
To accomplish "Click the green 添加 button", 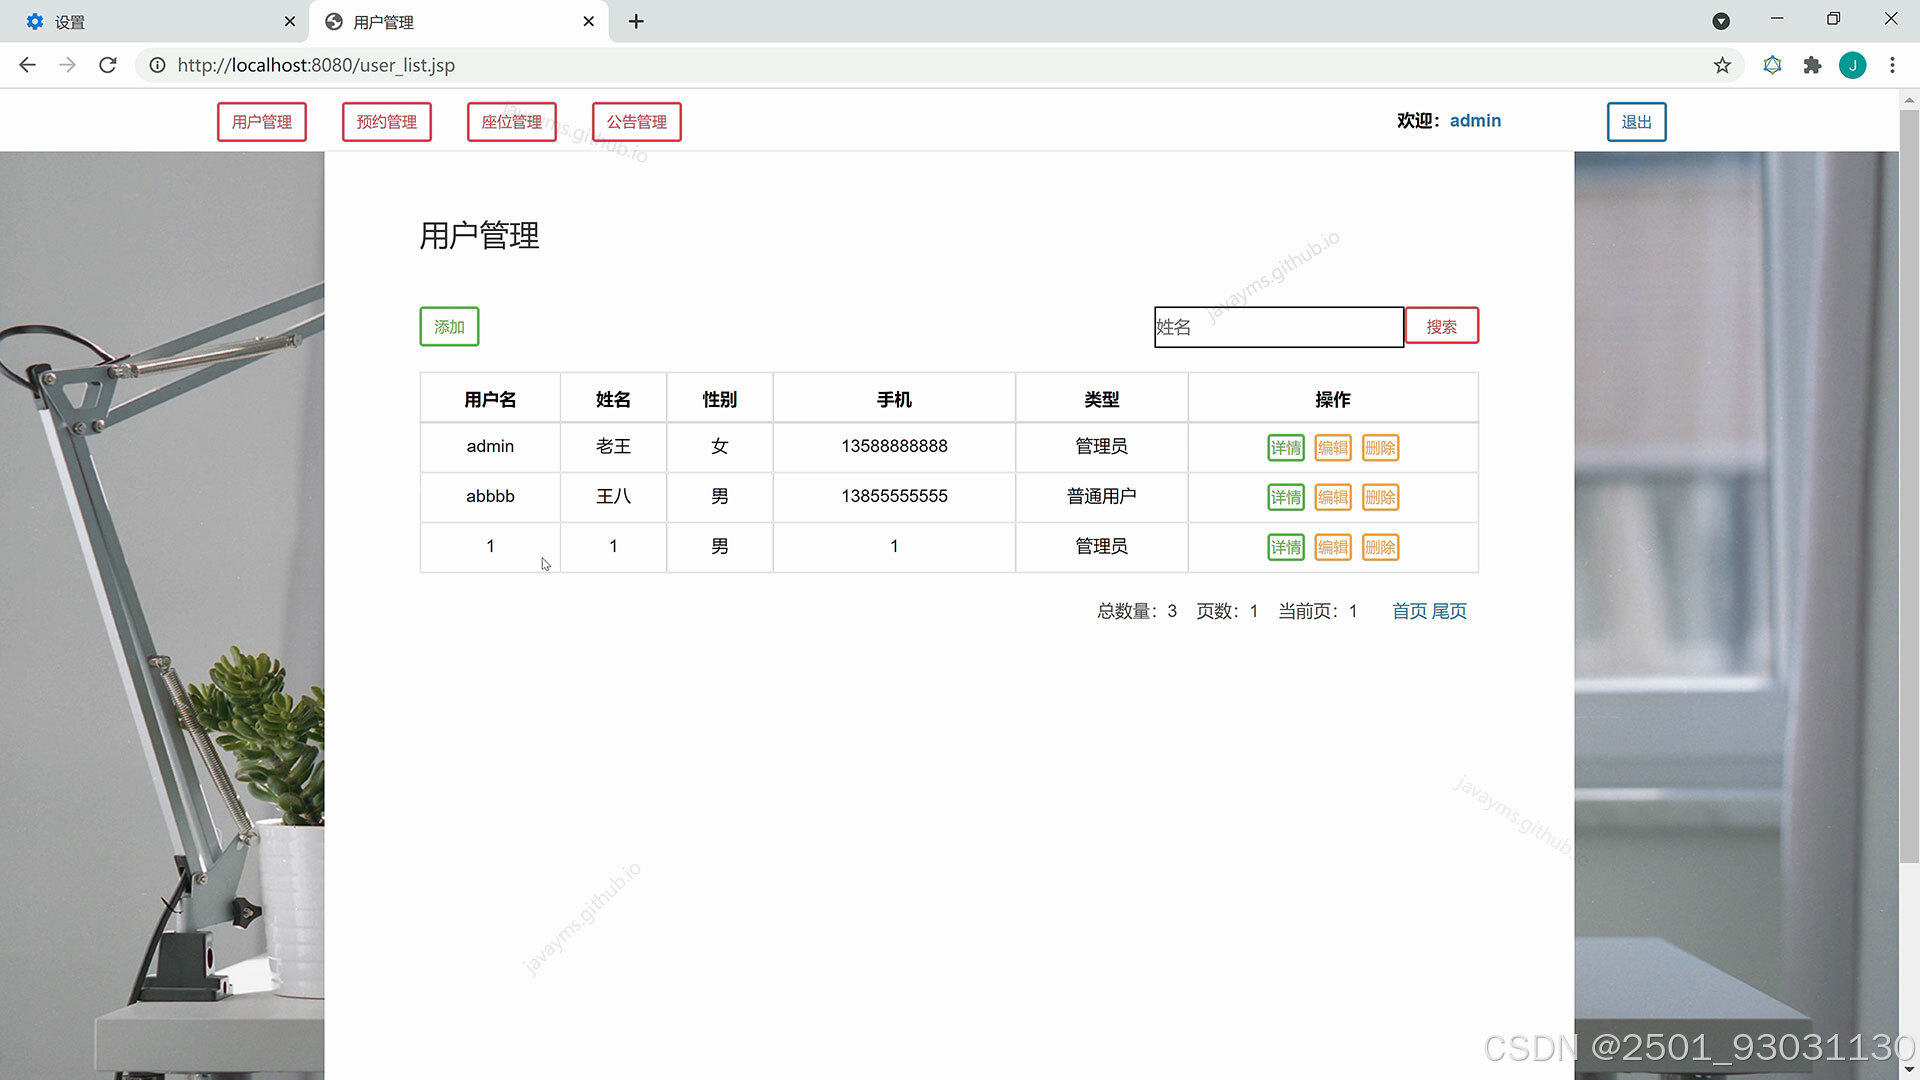I will 449,327.
